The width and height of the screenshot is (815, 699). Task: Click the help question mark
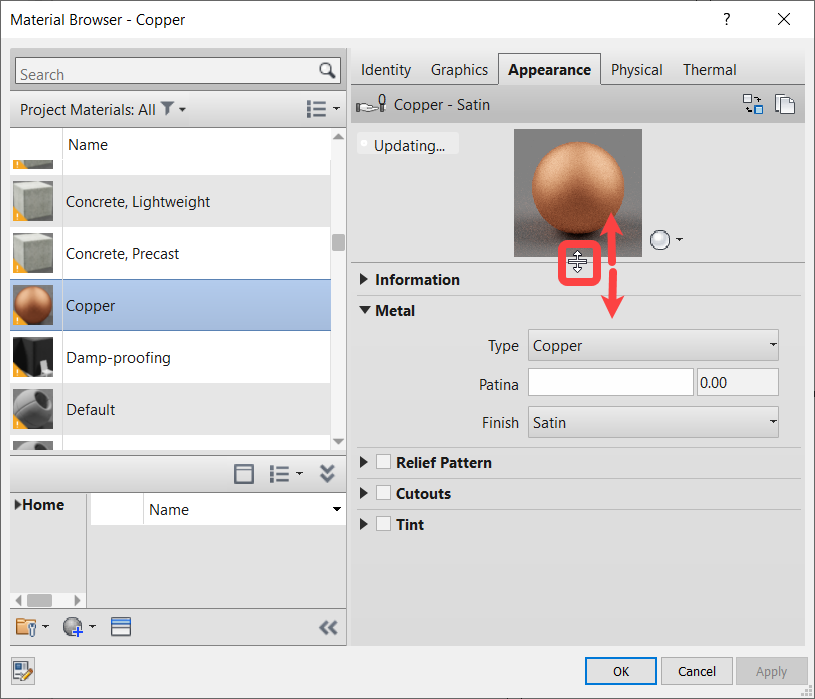tap(727, 20)
